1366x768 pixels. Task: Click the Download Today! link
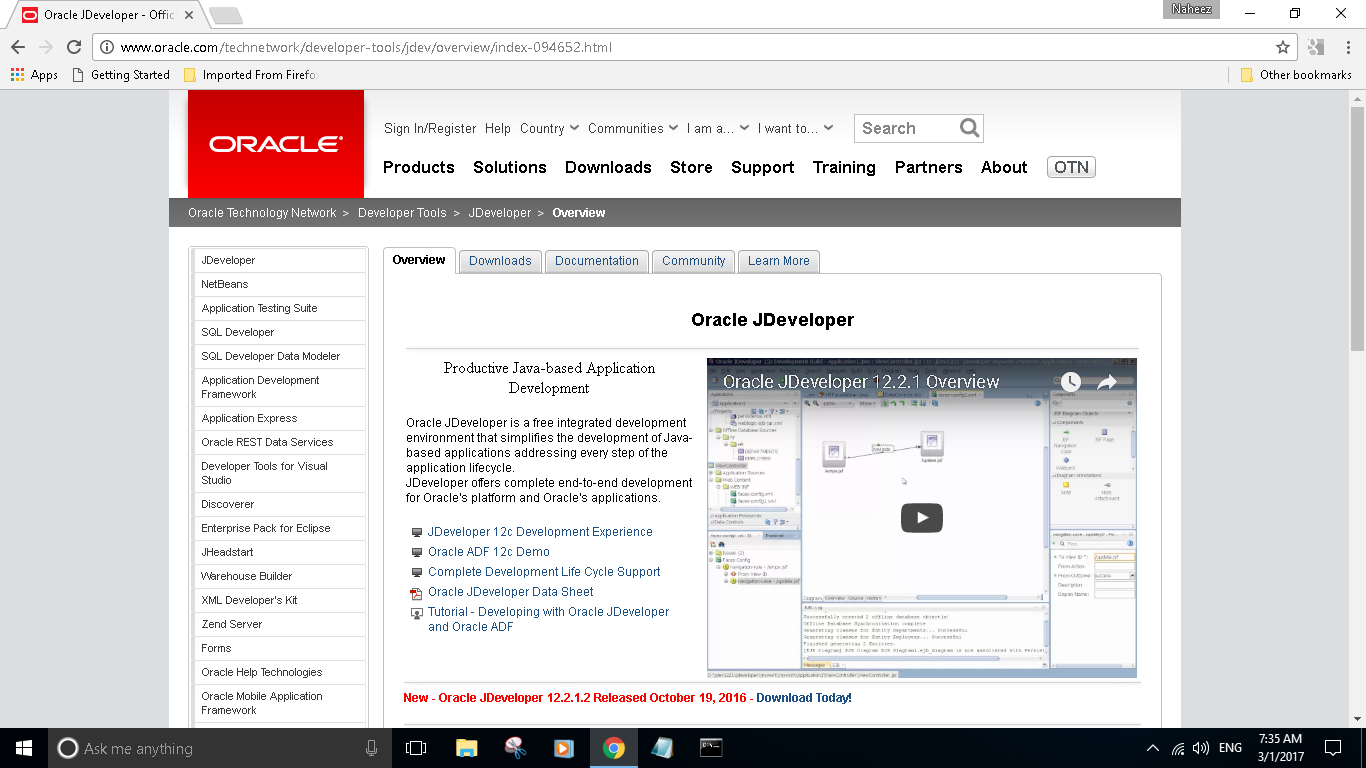click(804, 698)
